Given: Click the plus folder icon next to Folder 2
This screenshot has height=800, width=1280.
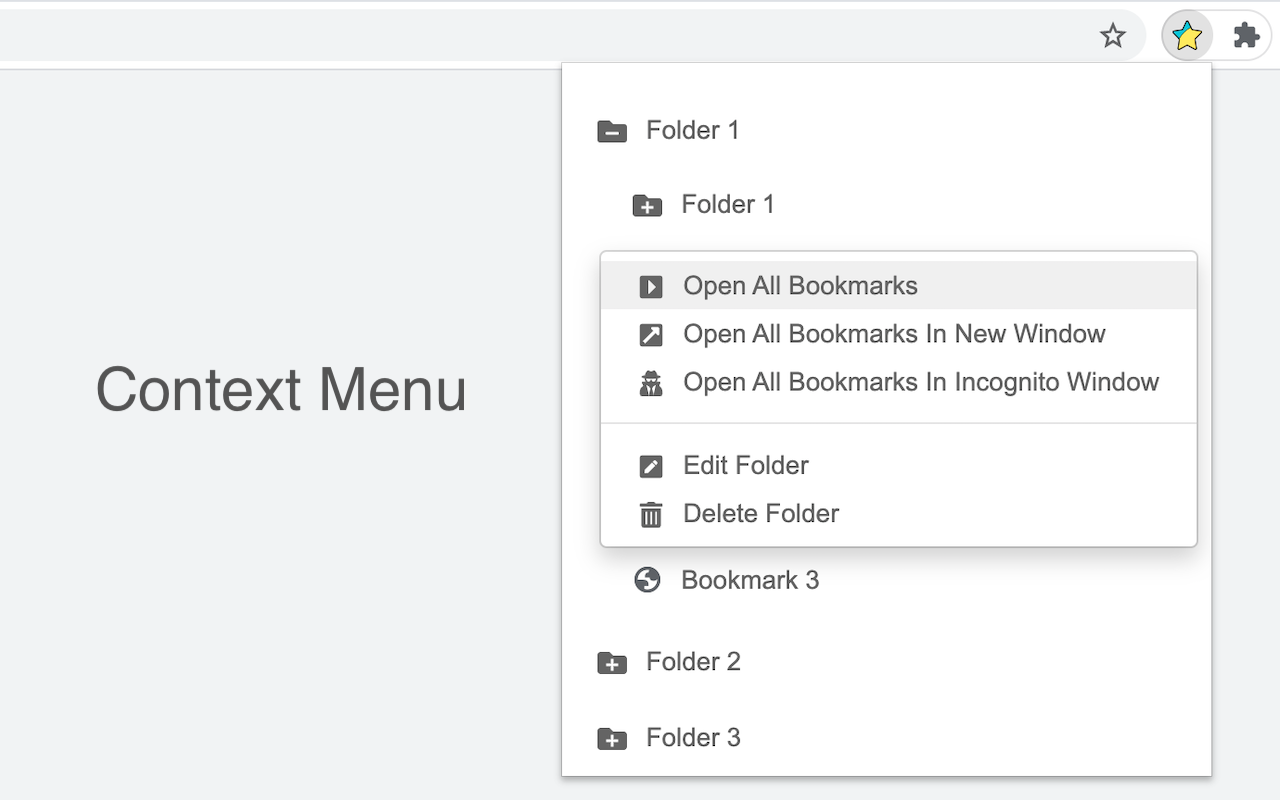Looking at the screenshot, I should click(x=611, y=662).
